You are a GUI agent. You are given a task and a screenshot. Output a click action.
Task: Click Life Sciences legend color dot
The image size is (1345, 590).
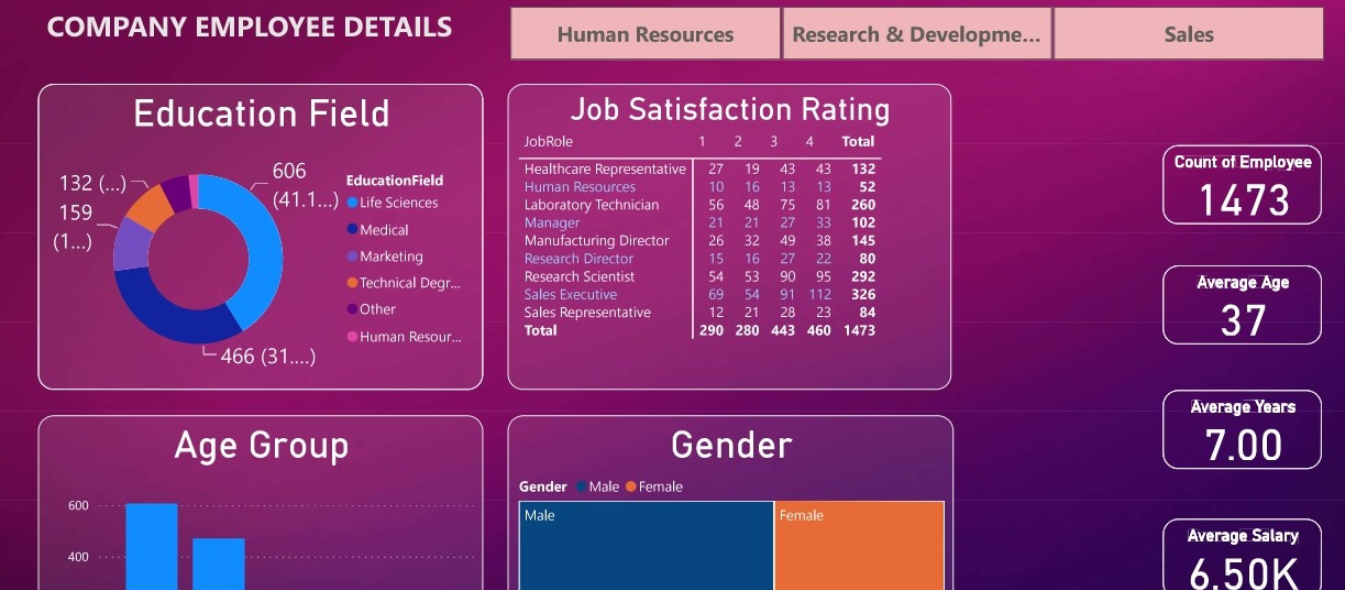click(x=352, y=202)
